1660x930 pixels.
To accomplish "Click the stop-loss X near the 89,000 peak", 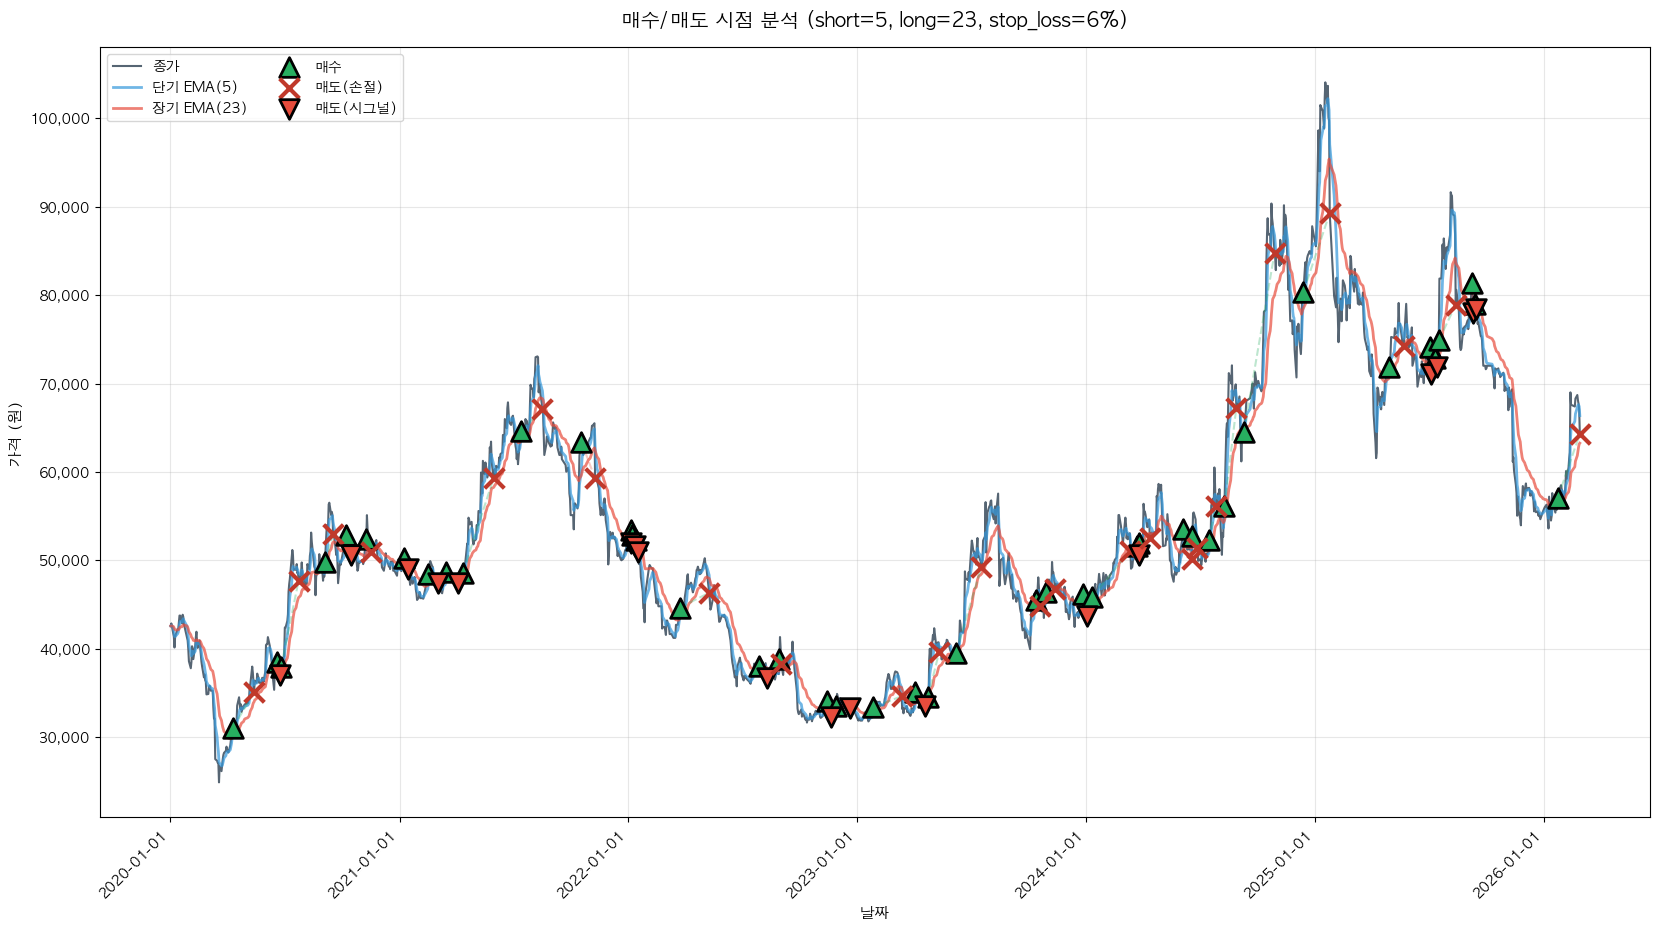I will (1330, 213).
